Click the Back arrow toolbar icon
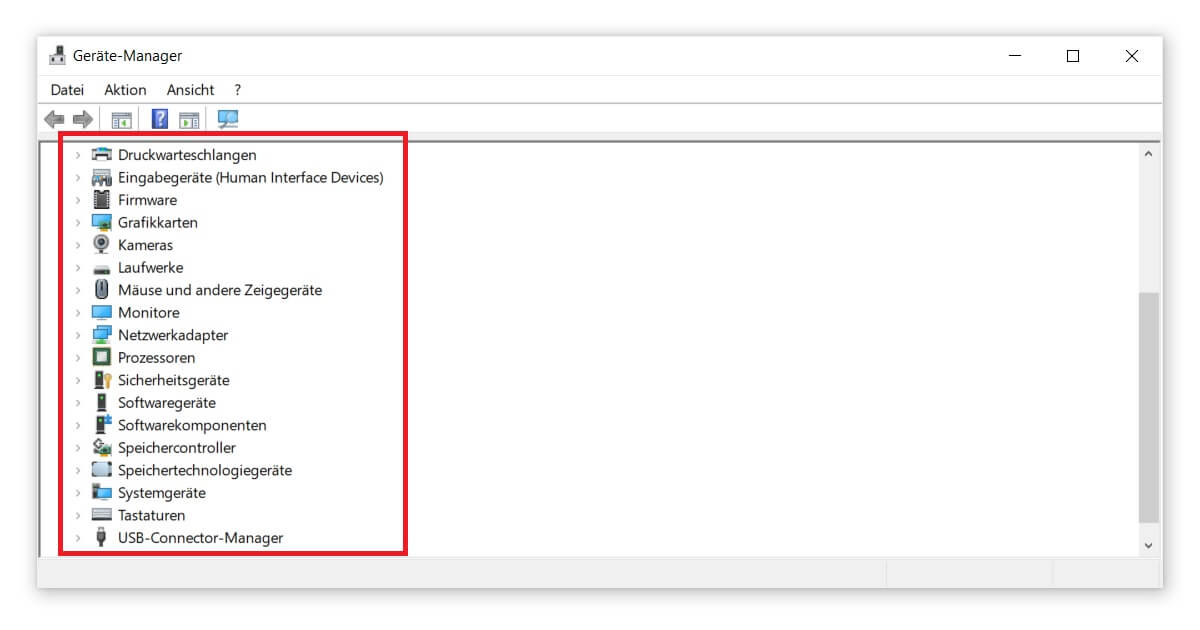Image resolution: width=1200 pixels, height=630 pixels. tap(54, 120)
